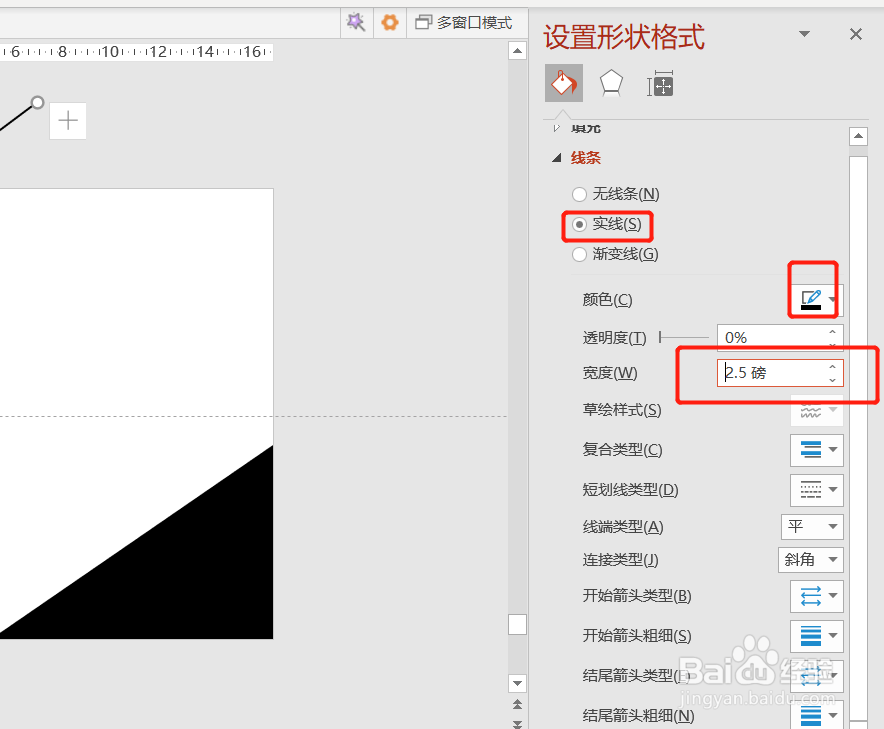
Task: Switch to 多窗口模式 multi-window mode
Action: (x=464, y=23)
